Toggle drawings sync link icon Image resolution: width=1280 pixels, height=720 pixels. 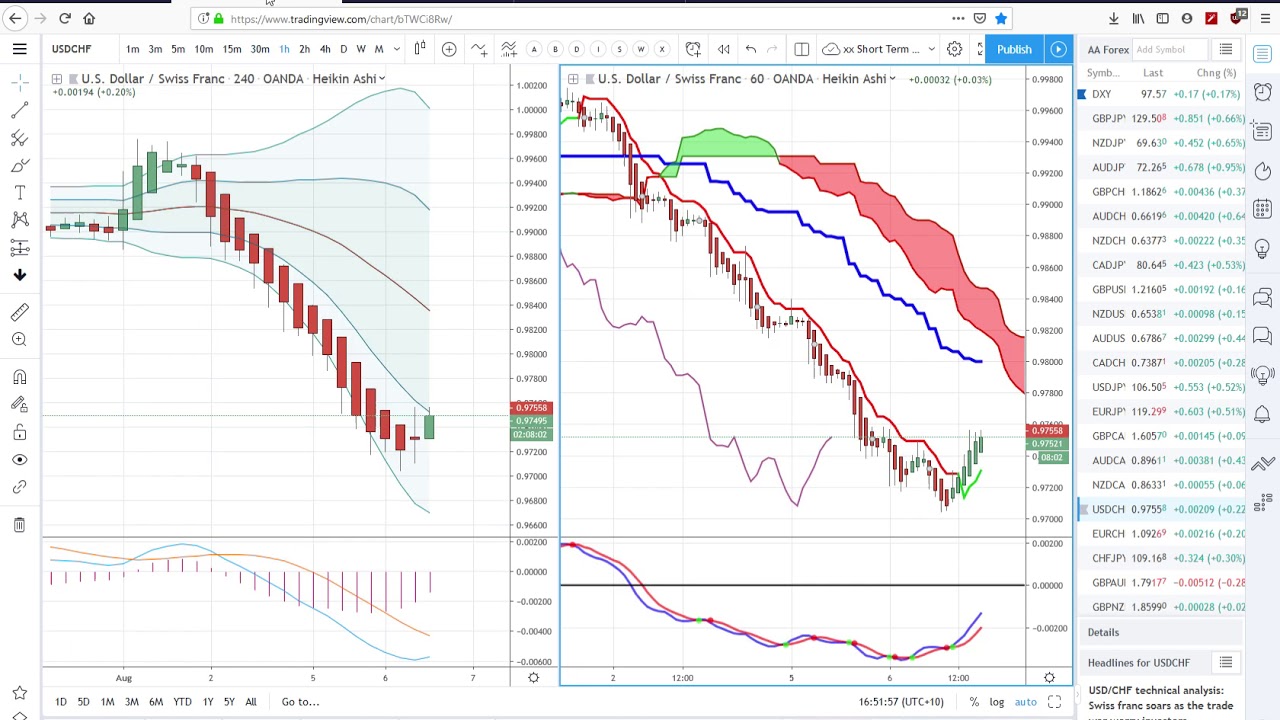point(19,486)
